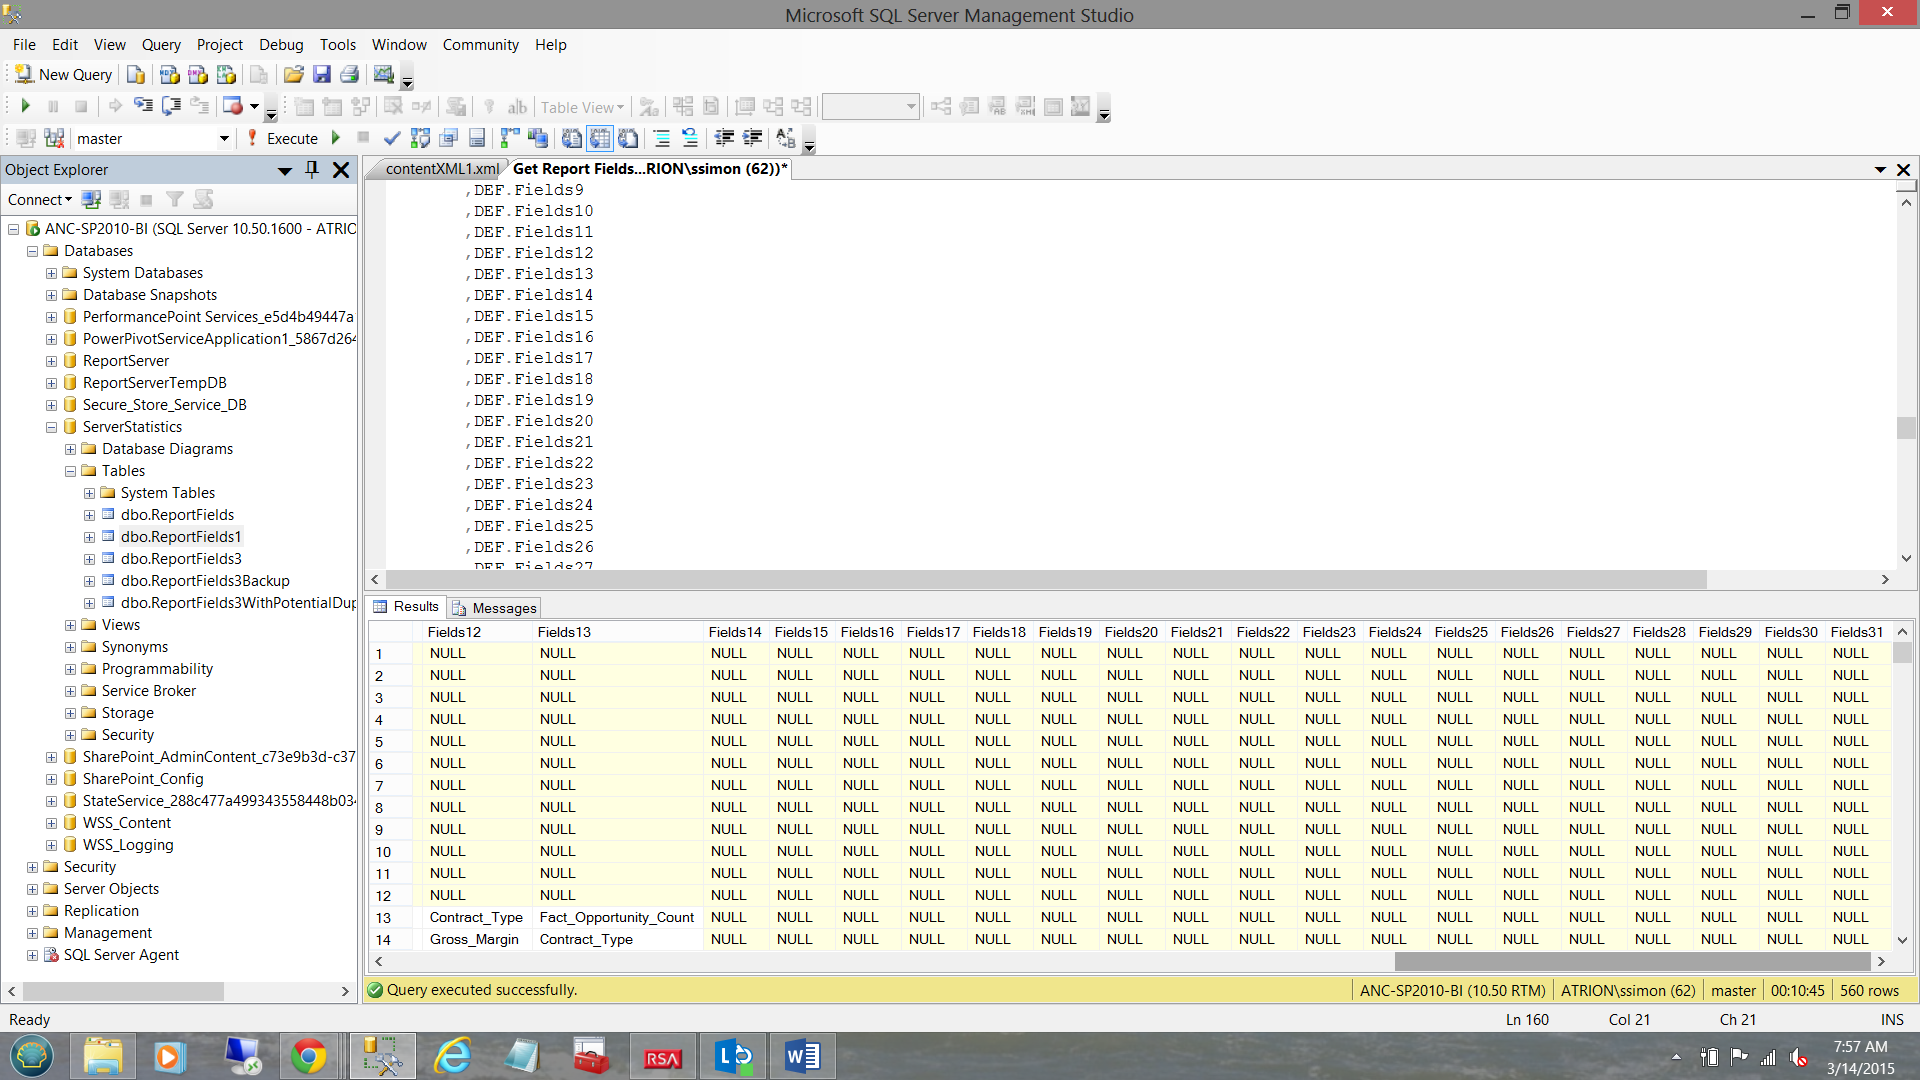Image resolution: width=1920 pixels, height=1080 pixels.
Task: Switch to the Messages tab
Action: 494,608
